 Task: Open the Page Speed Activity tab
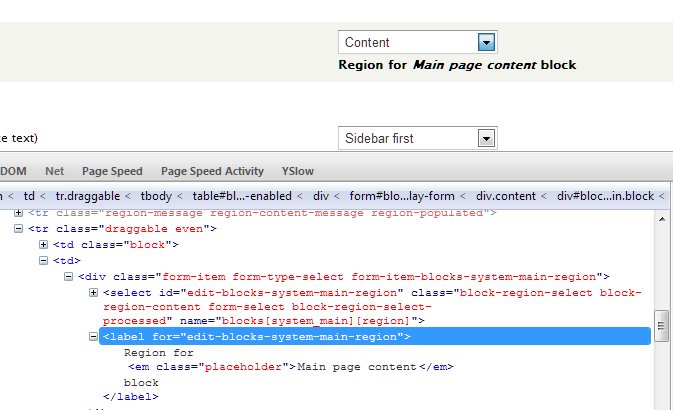click(212, 171)
